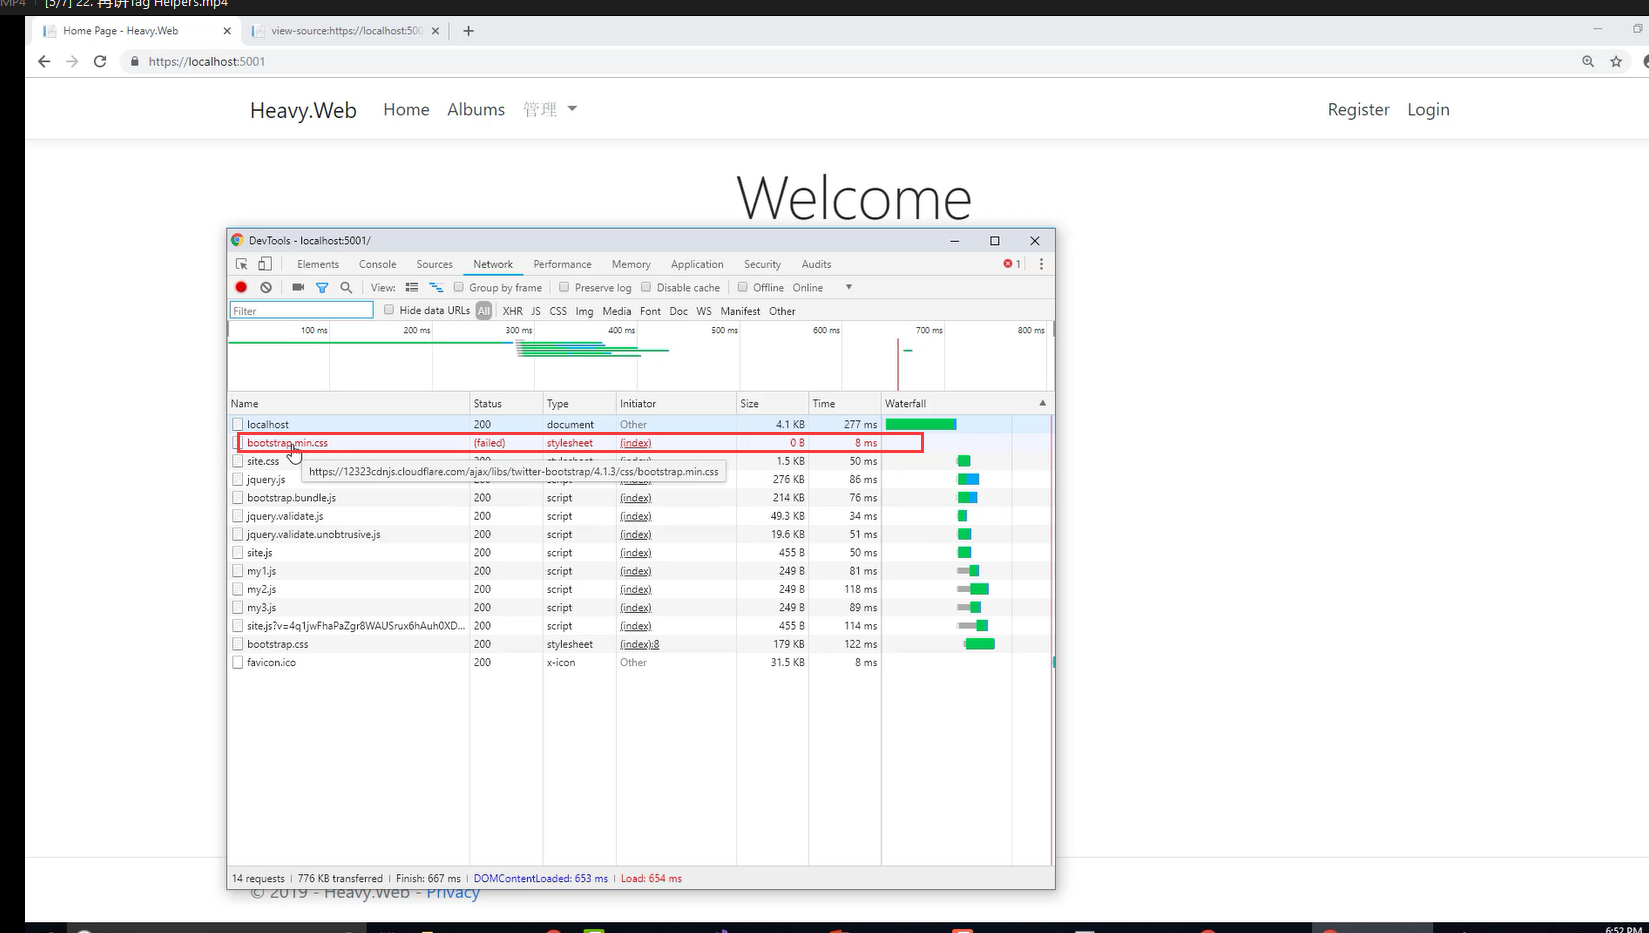The image size is (1649, 933).
Task: Click Login link in page header
Action: click(x=1428, y=109)
